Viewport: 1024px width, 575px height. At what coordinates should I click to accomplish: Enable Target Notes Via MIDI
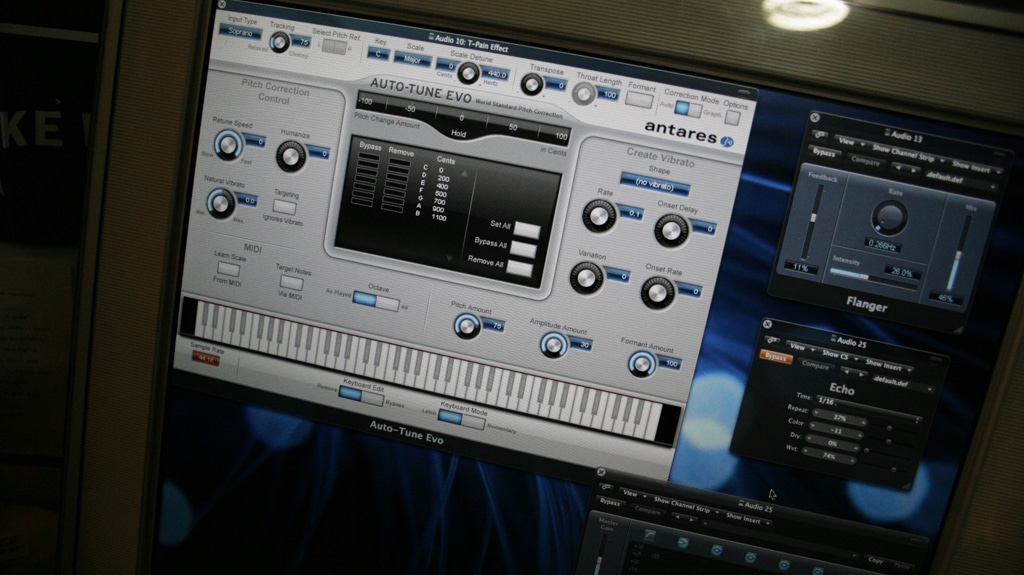pos(291,283)
